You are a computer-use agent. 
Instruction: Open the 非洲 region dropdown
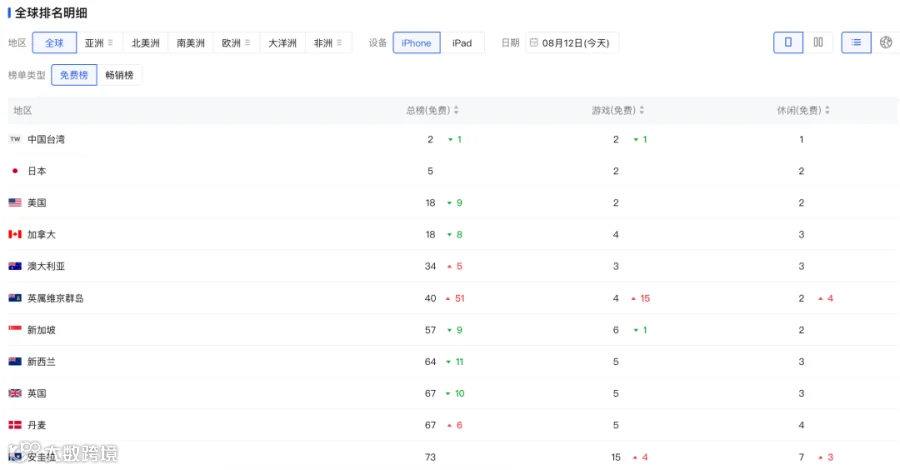click(328, 43)
